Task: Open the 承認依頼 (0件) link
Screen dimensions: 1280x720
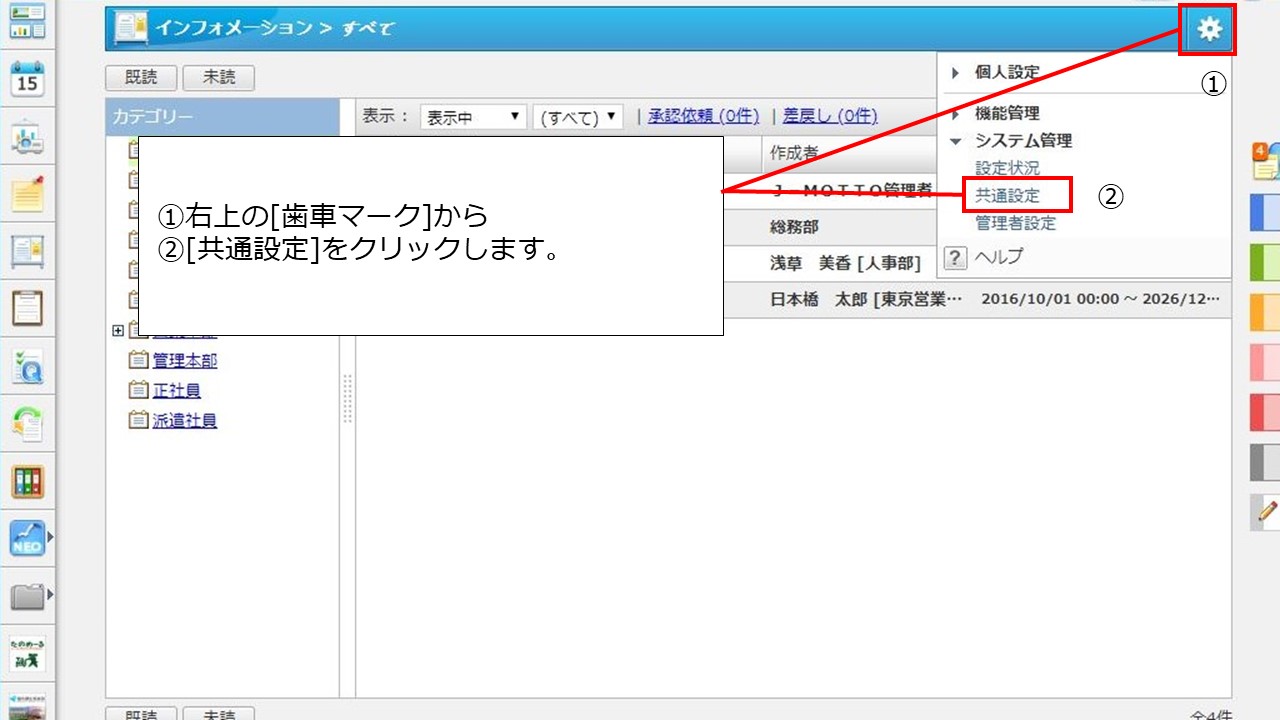Action: click(703, 116)
